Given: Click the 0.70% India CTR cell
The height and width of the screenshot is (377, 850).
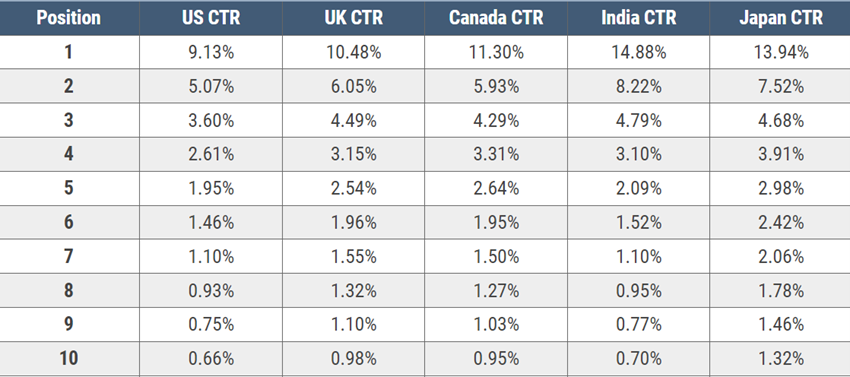Looking at the screenshot, I should [639, 359].
